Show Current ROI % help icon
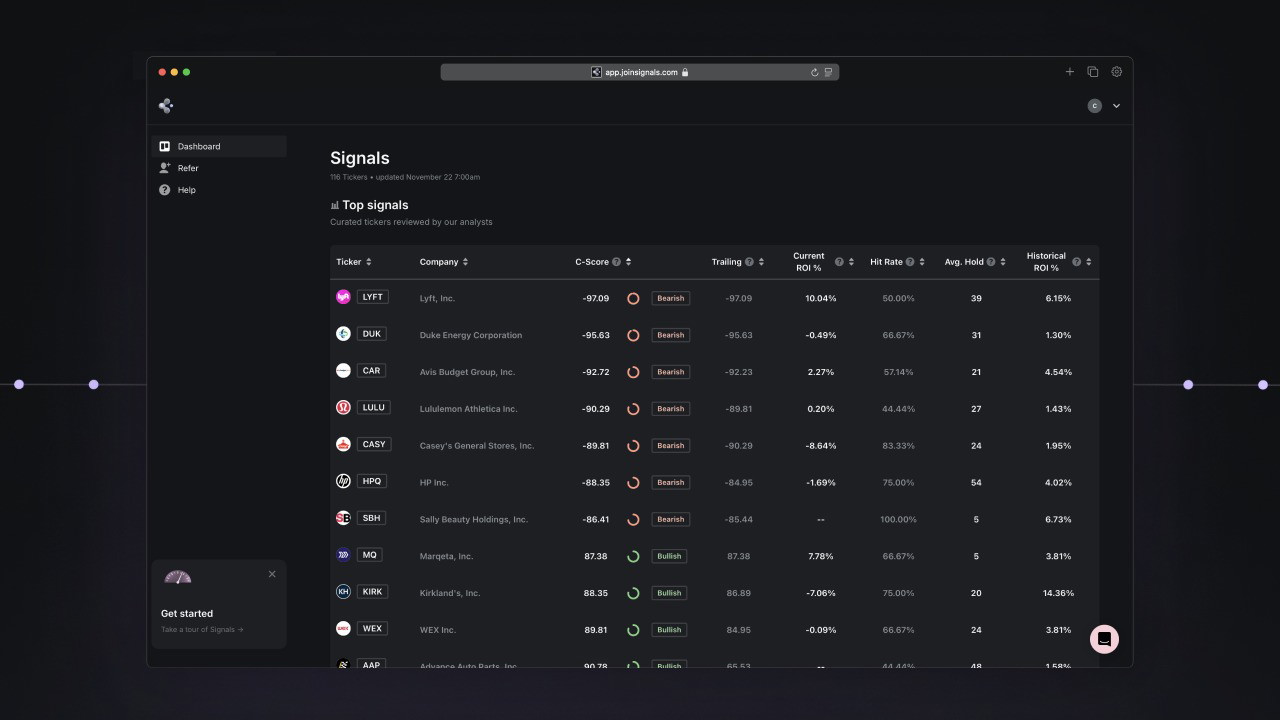This screenshot has height=720, width=1280. pyautogui.click(x=839, y=262)
